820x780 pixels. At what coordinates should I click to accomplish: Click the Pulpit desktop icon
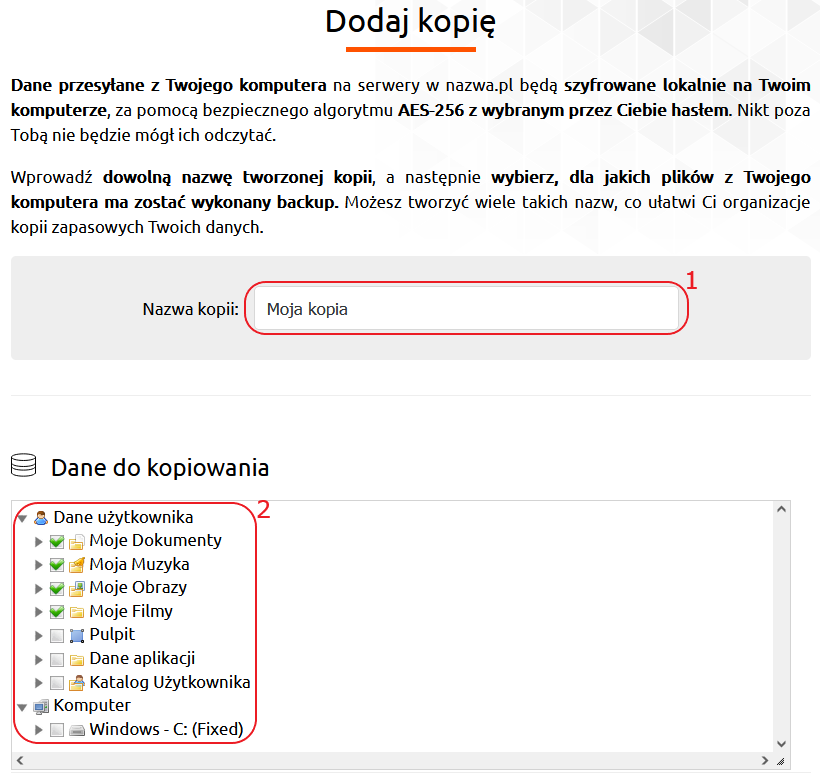click(77, 636)
